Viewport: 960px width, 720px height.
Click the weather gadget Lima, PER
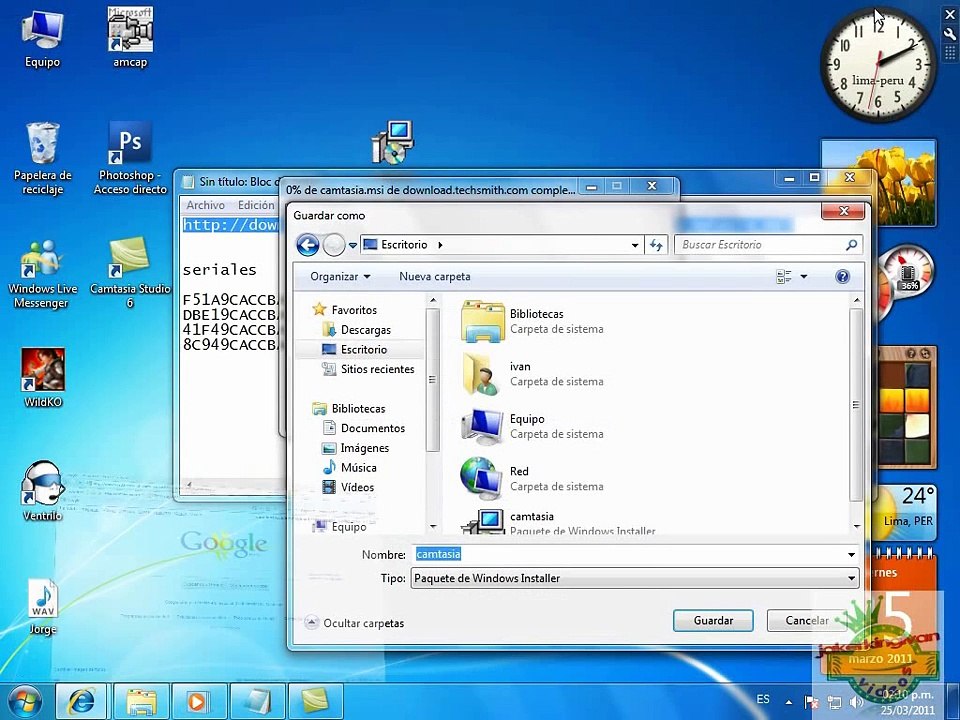(x=906, y=511)
